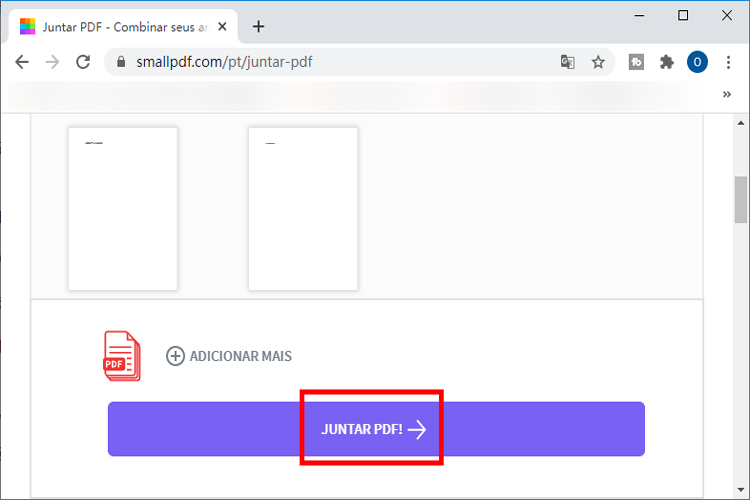Screen dimensions: 750x500
Task: Open the Chrome profile avatar
Action: click(697, 62)
